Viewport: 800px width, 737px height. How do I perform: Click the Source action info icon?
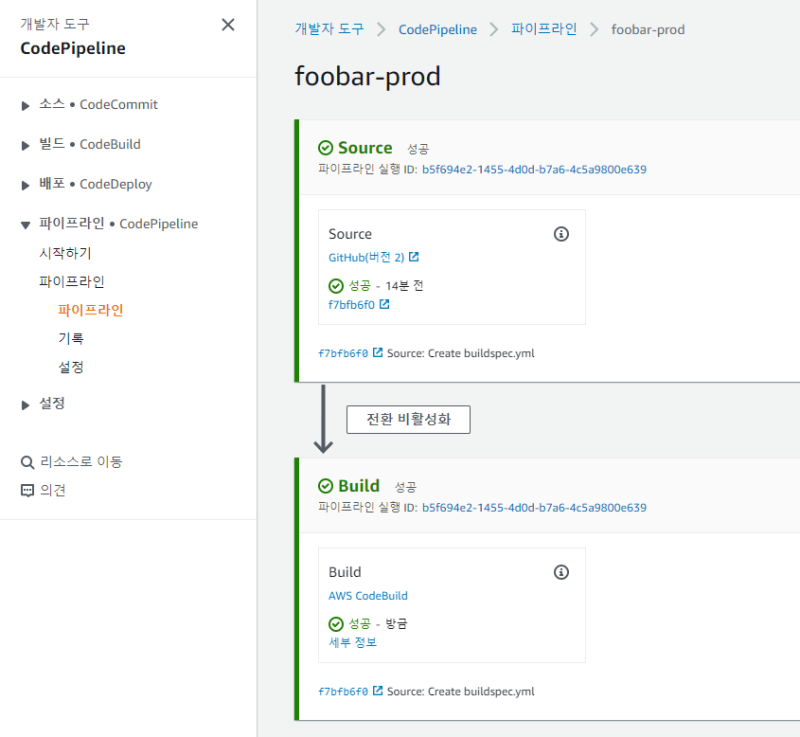[561, 234]
